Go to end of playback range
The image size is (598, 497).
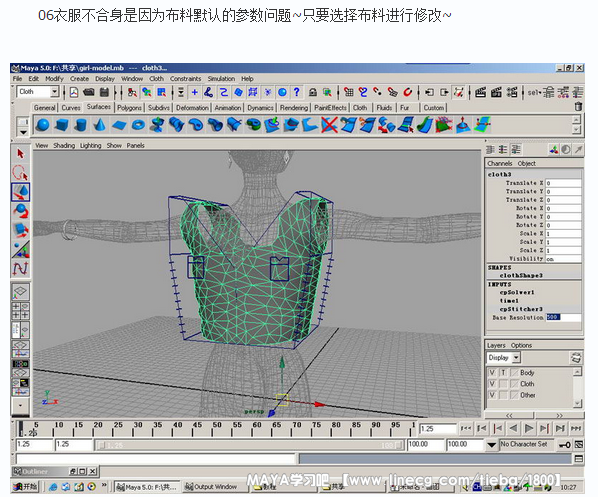point(576,429)
